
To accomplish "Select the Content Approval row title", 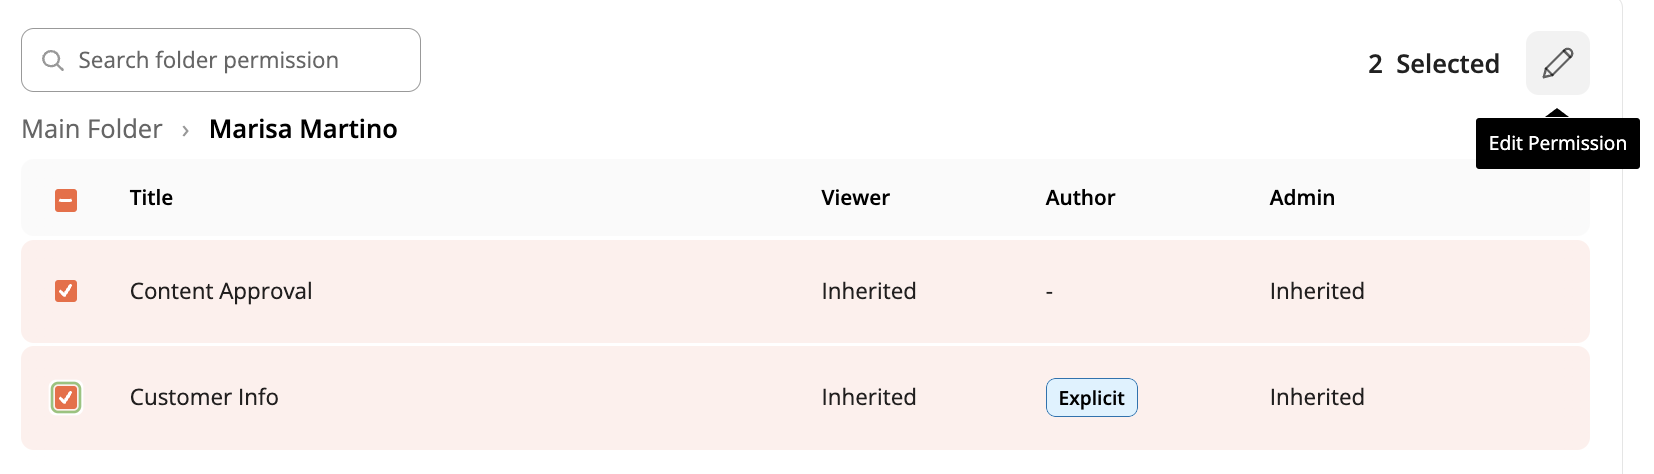I will (221, 291).
